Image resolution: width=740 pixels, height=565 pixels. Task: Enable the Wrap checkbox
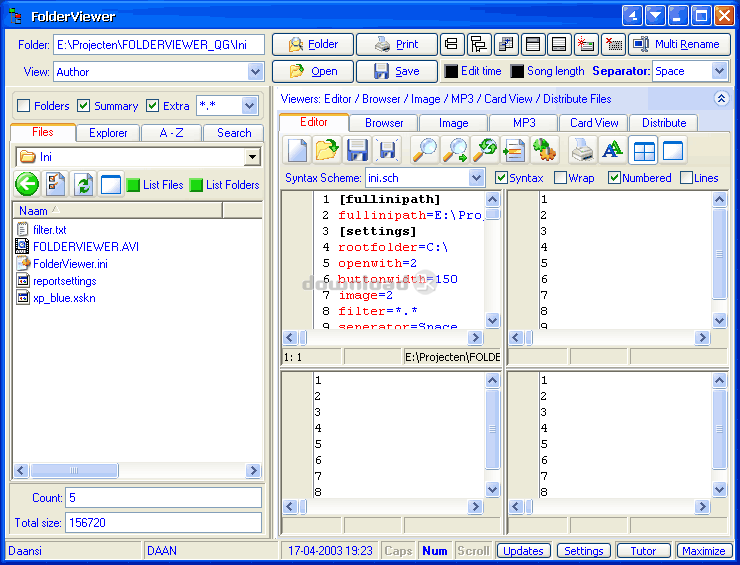point(560,178)
